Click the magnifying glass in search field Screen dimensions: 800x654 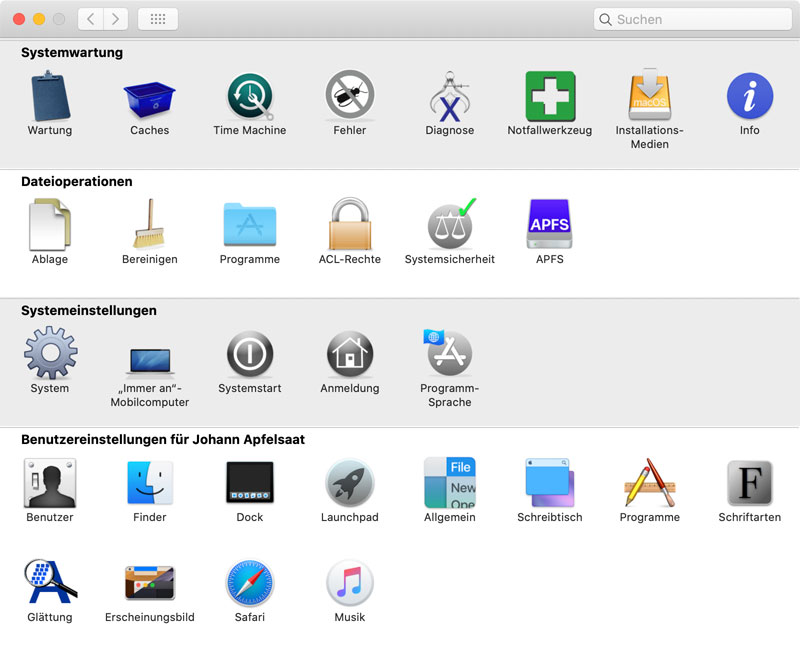[606, 20]
